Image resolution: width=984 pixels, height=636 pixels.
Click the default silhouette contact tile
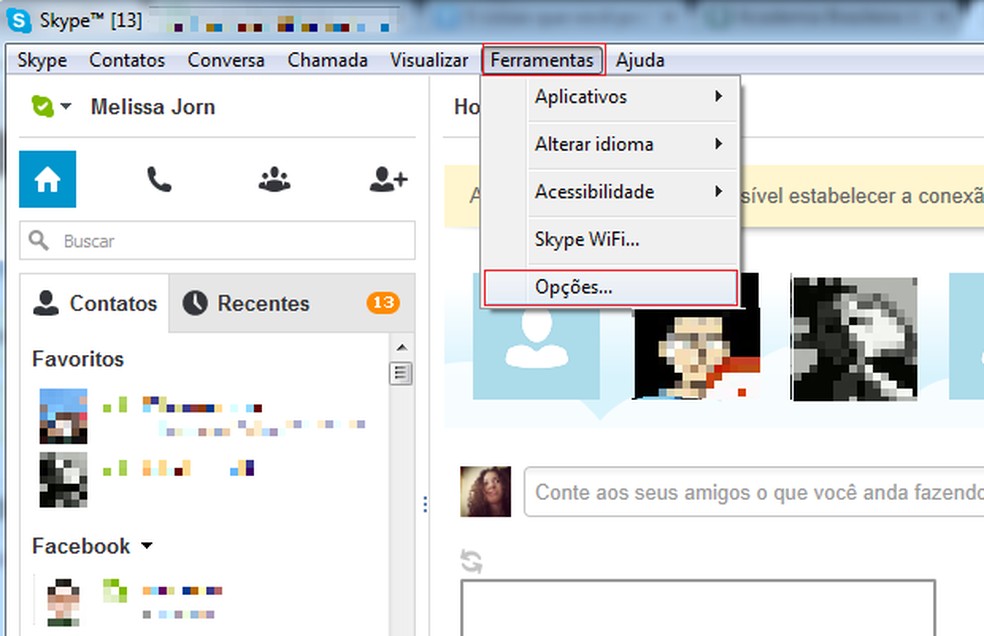coord(537,353)
